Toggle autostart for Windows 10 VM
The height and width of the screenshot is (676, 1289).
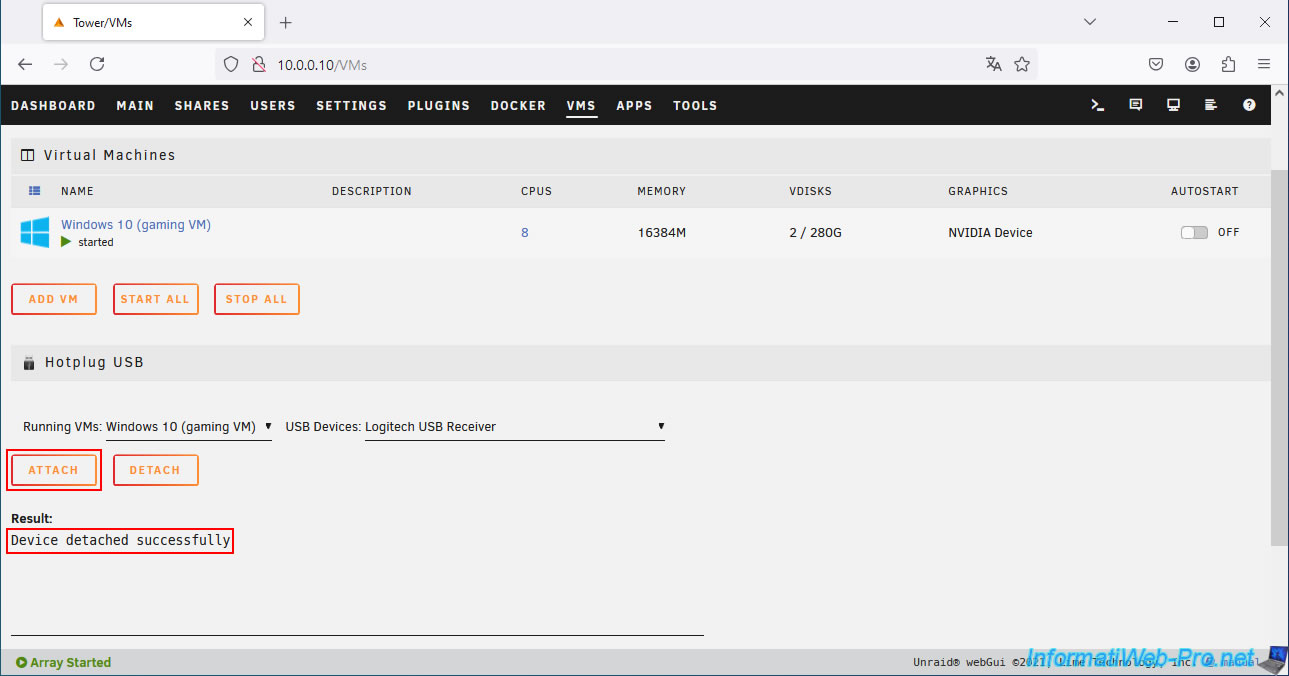1194,232
